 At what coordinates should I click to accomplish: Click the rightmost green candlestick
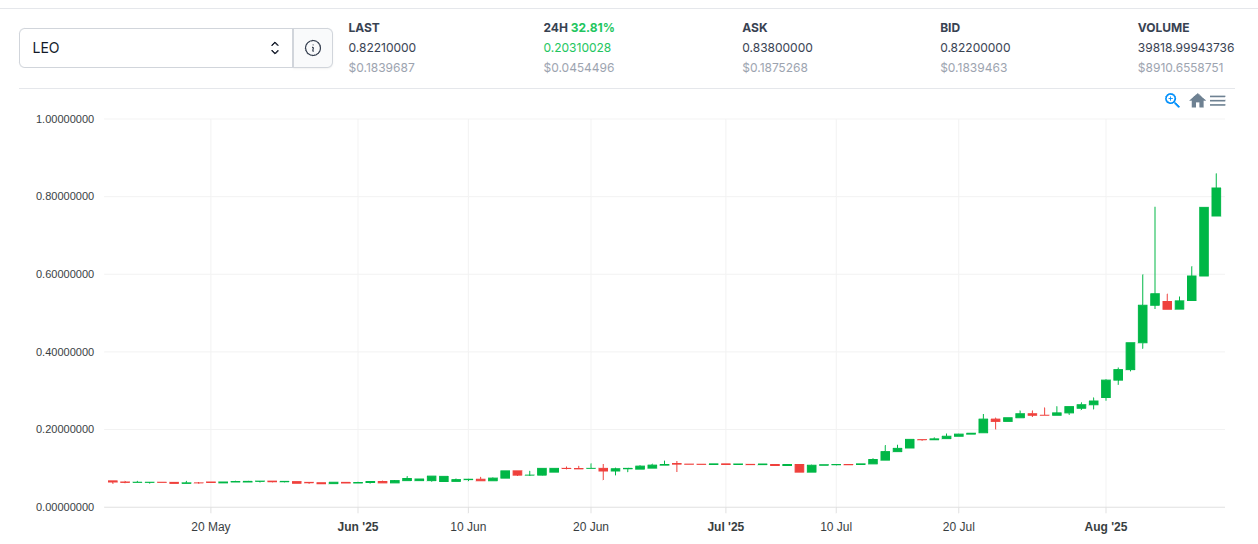pos(1216,201)
